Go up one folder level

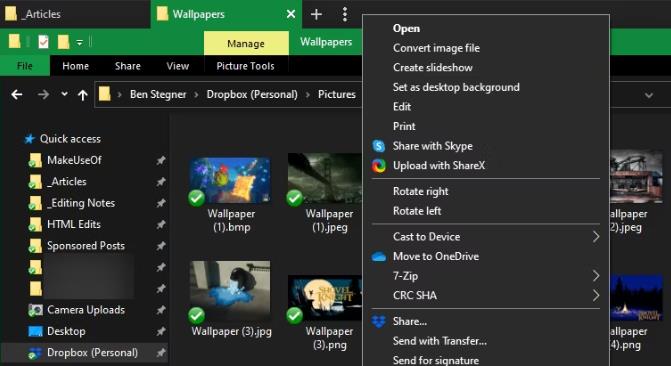83,95
